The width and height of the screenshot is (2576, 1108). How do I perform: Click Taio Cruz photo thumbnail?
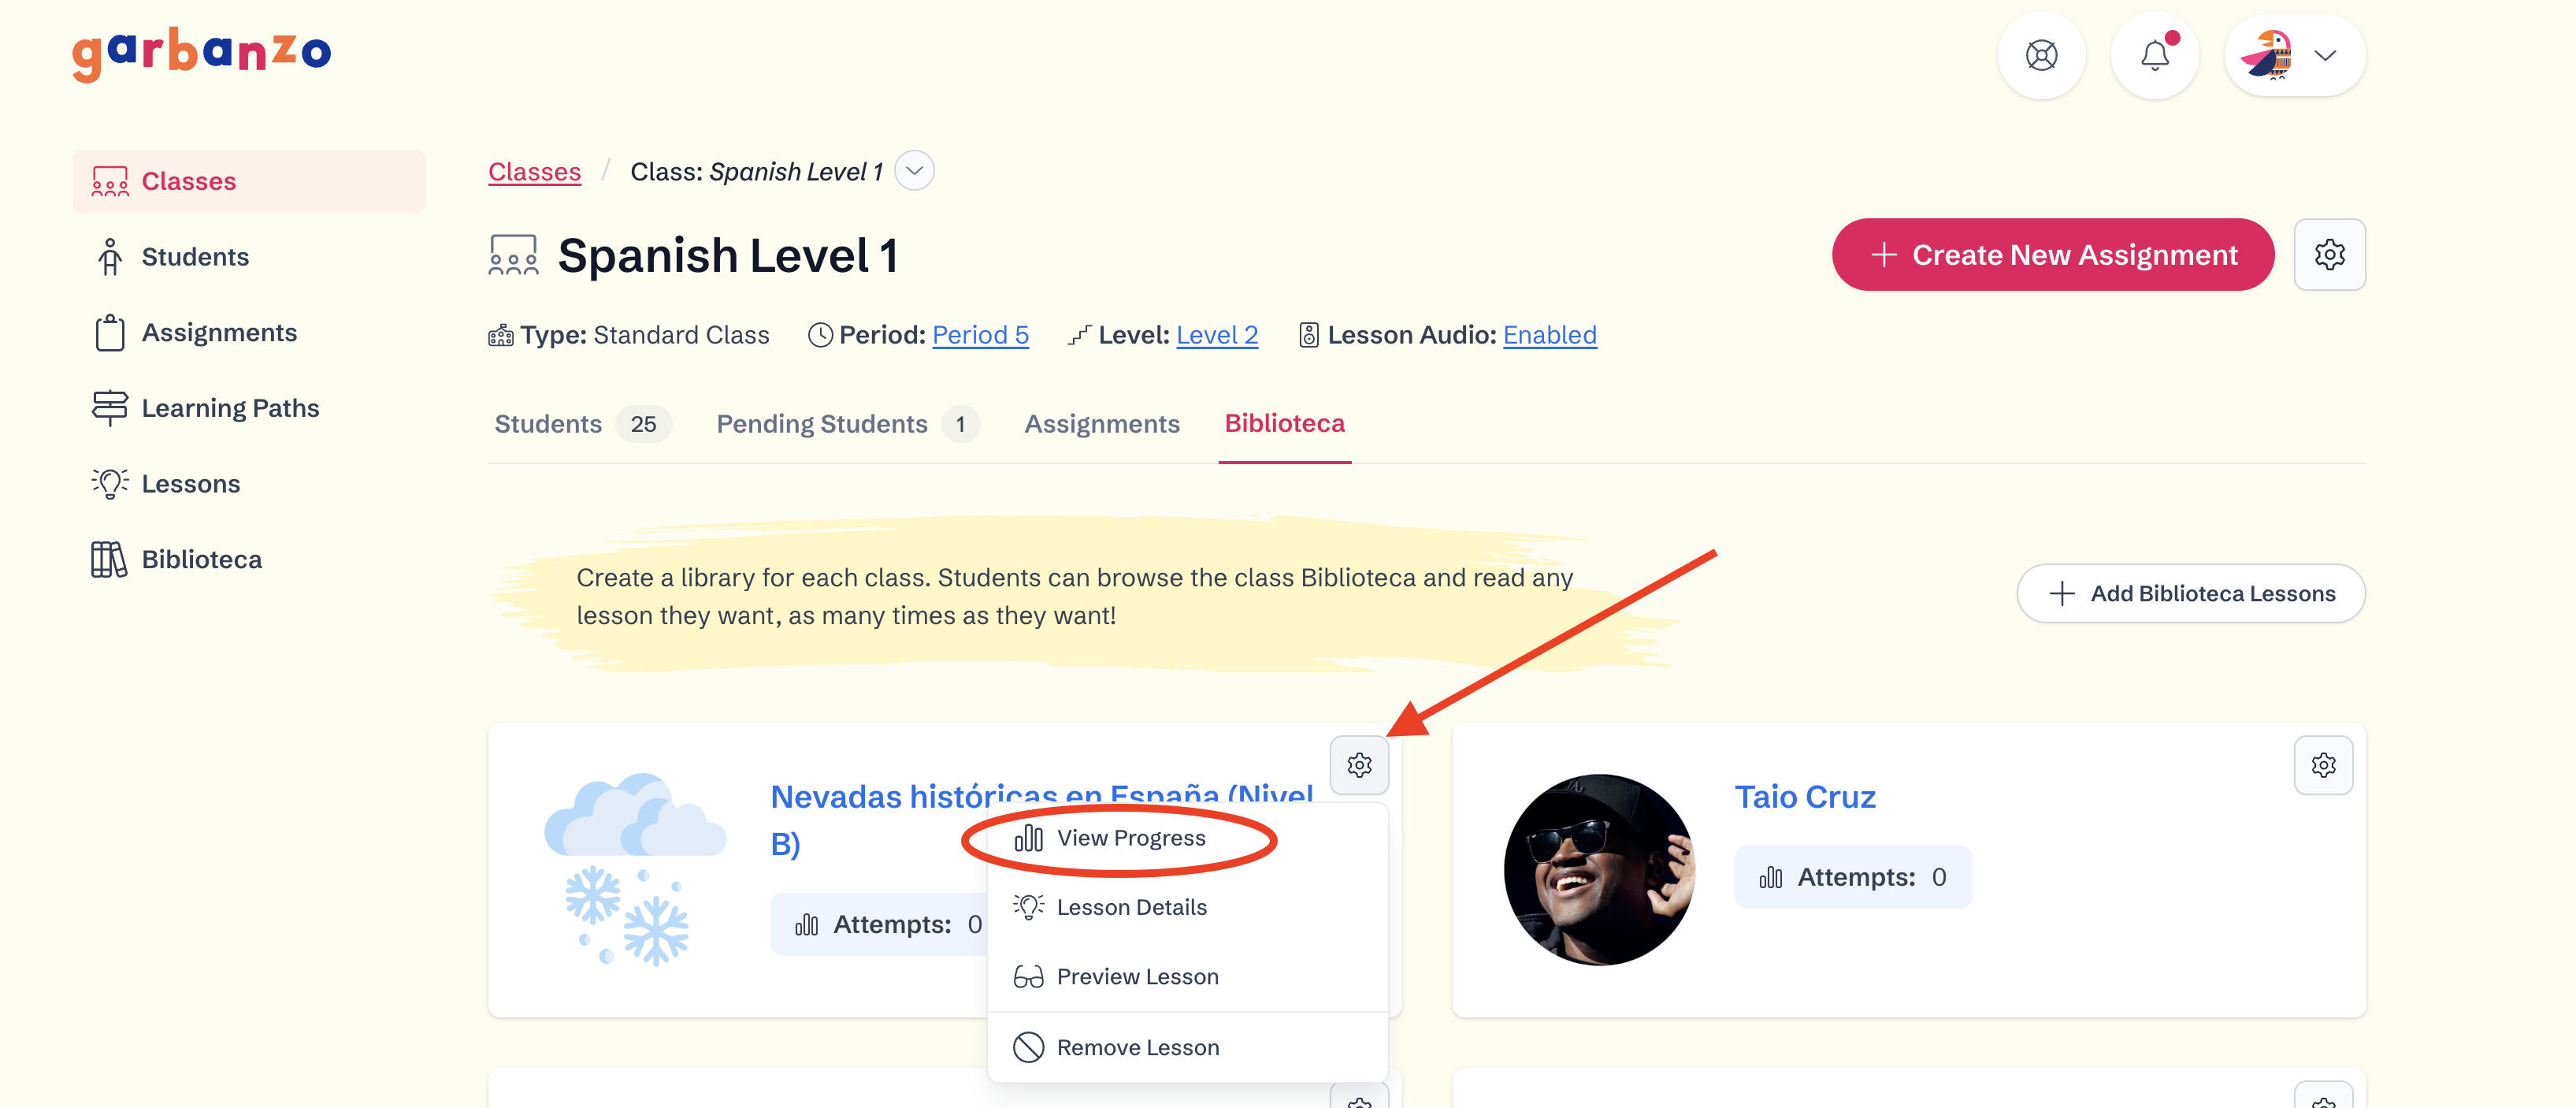point(1598,869)
